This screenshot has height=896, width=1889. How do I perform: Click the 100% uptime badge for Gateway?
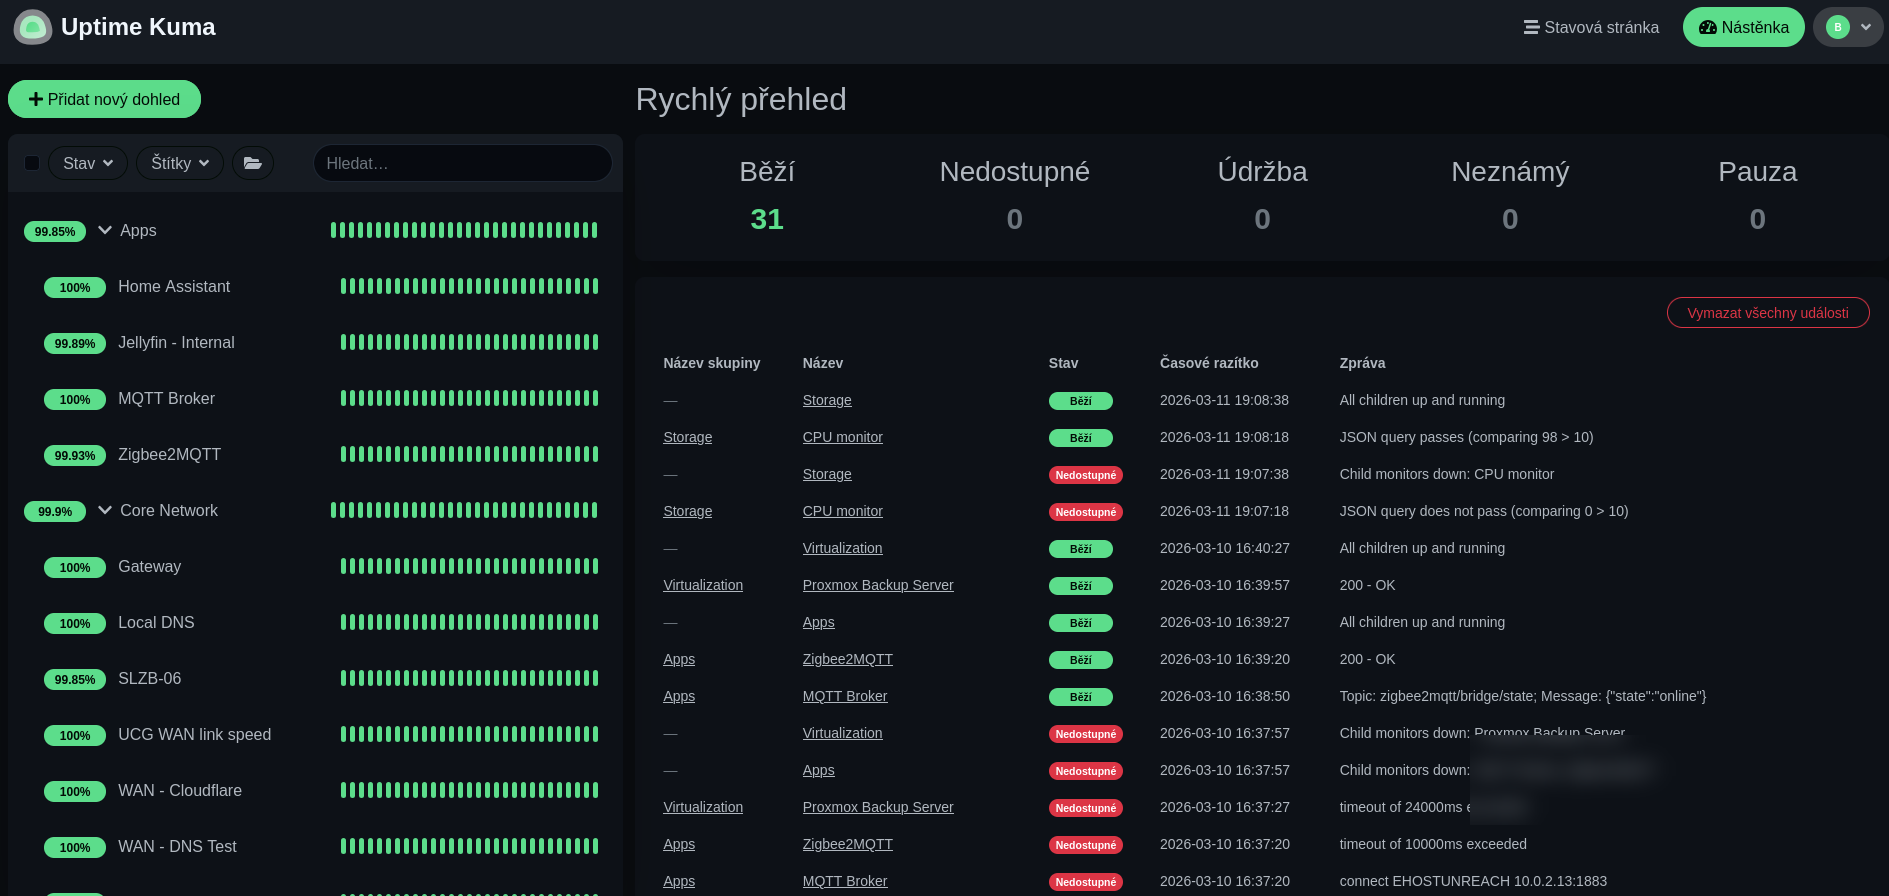pos(75,567)
